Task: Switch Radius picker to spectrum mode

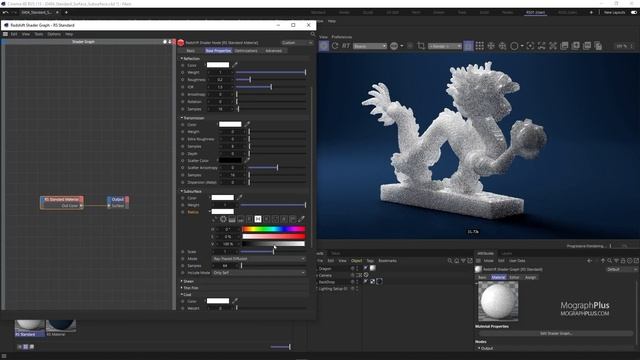Action: pyautogui.click(x=232, y=219)
